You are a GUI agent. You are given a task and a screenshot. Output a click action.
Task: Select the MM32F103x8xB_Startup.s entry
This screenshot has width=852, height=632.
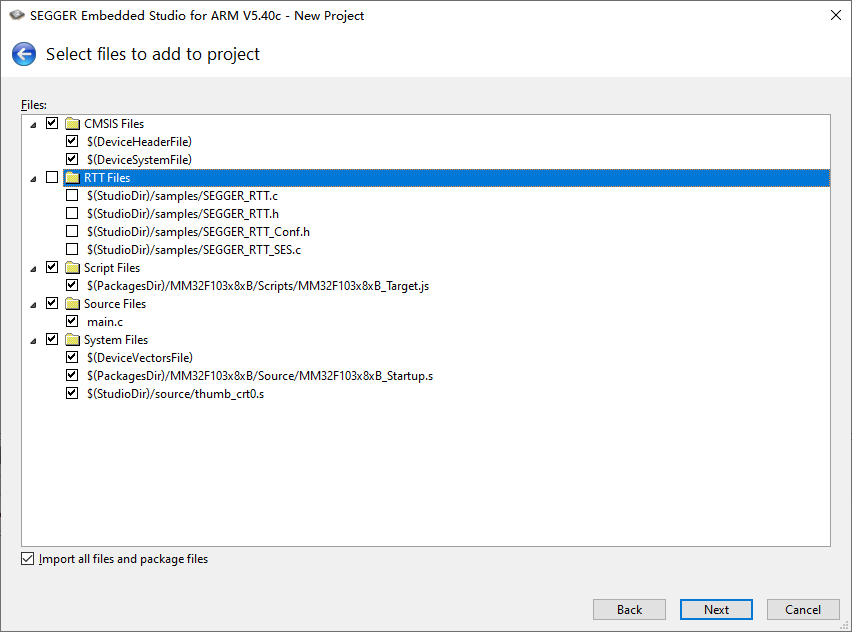260,376
